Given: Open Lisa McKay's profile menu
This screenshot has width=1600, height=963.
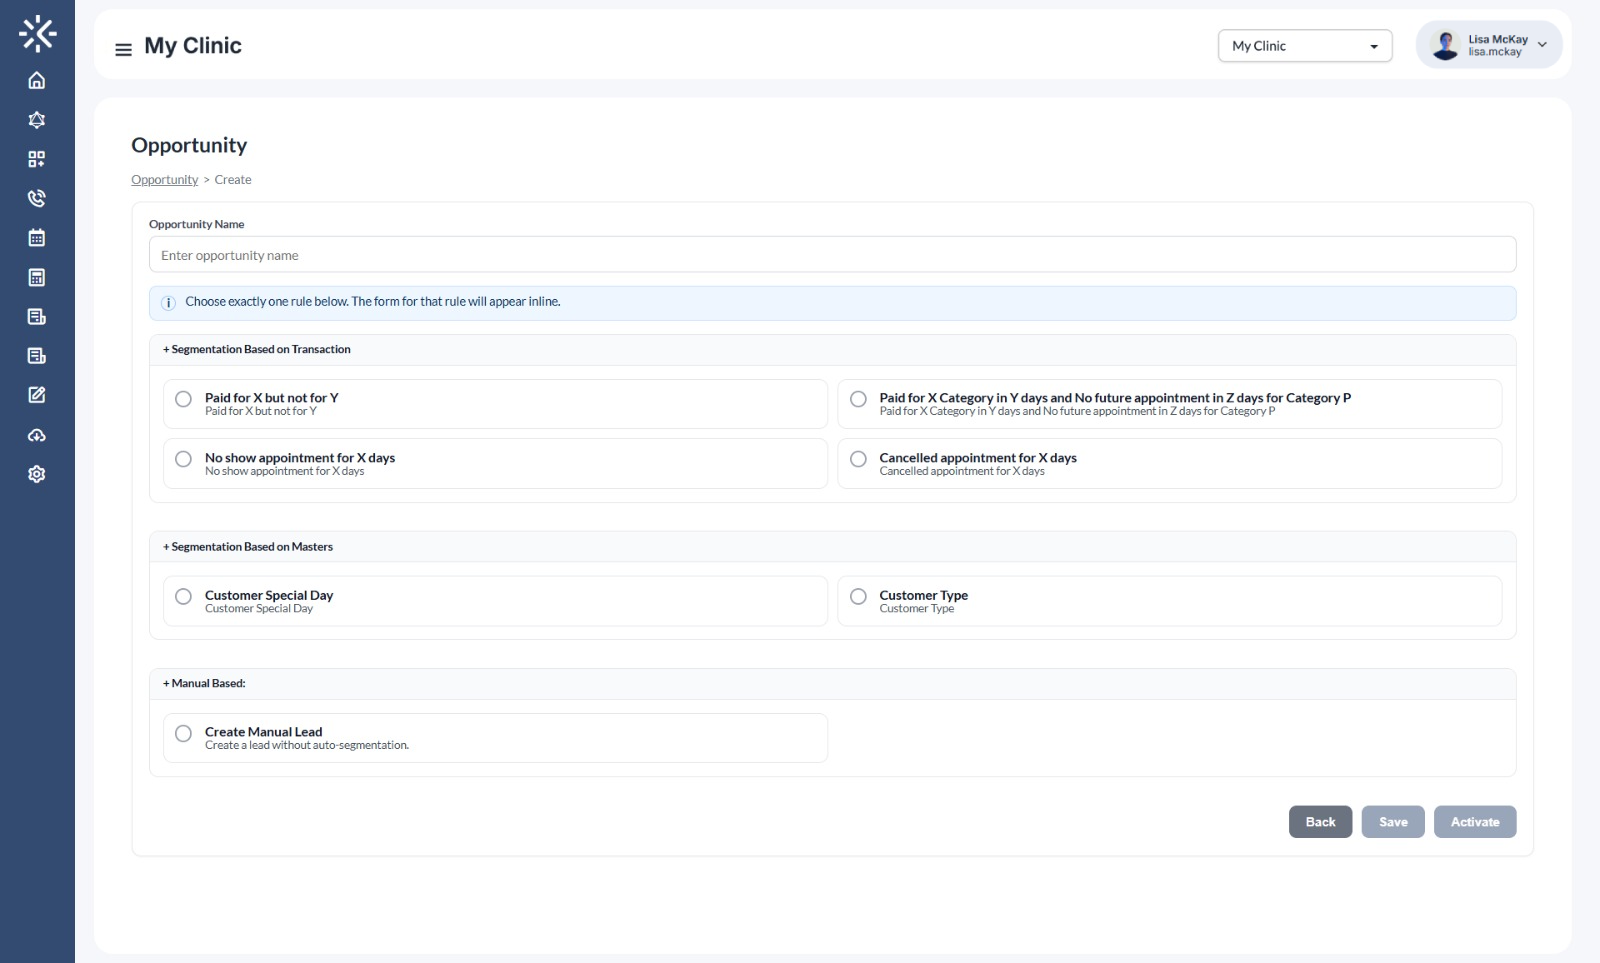Looking at the screenshot, I should (x=1488, y=44).
